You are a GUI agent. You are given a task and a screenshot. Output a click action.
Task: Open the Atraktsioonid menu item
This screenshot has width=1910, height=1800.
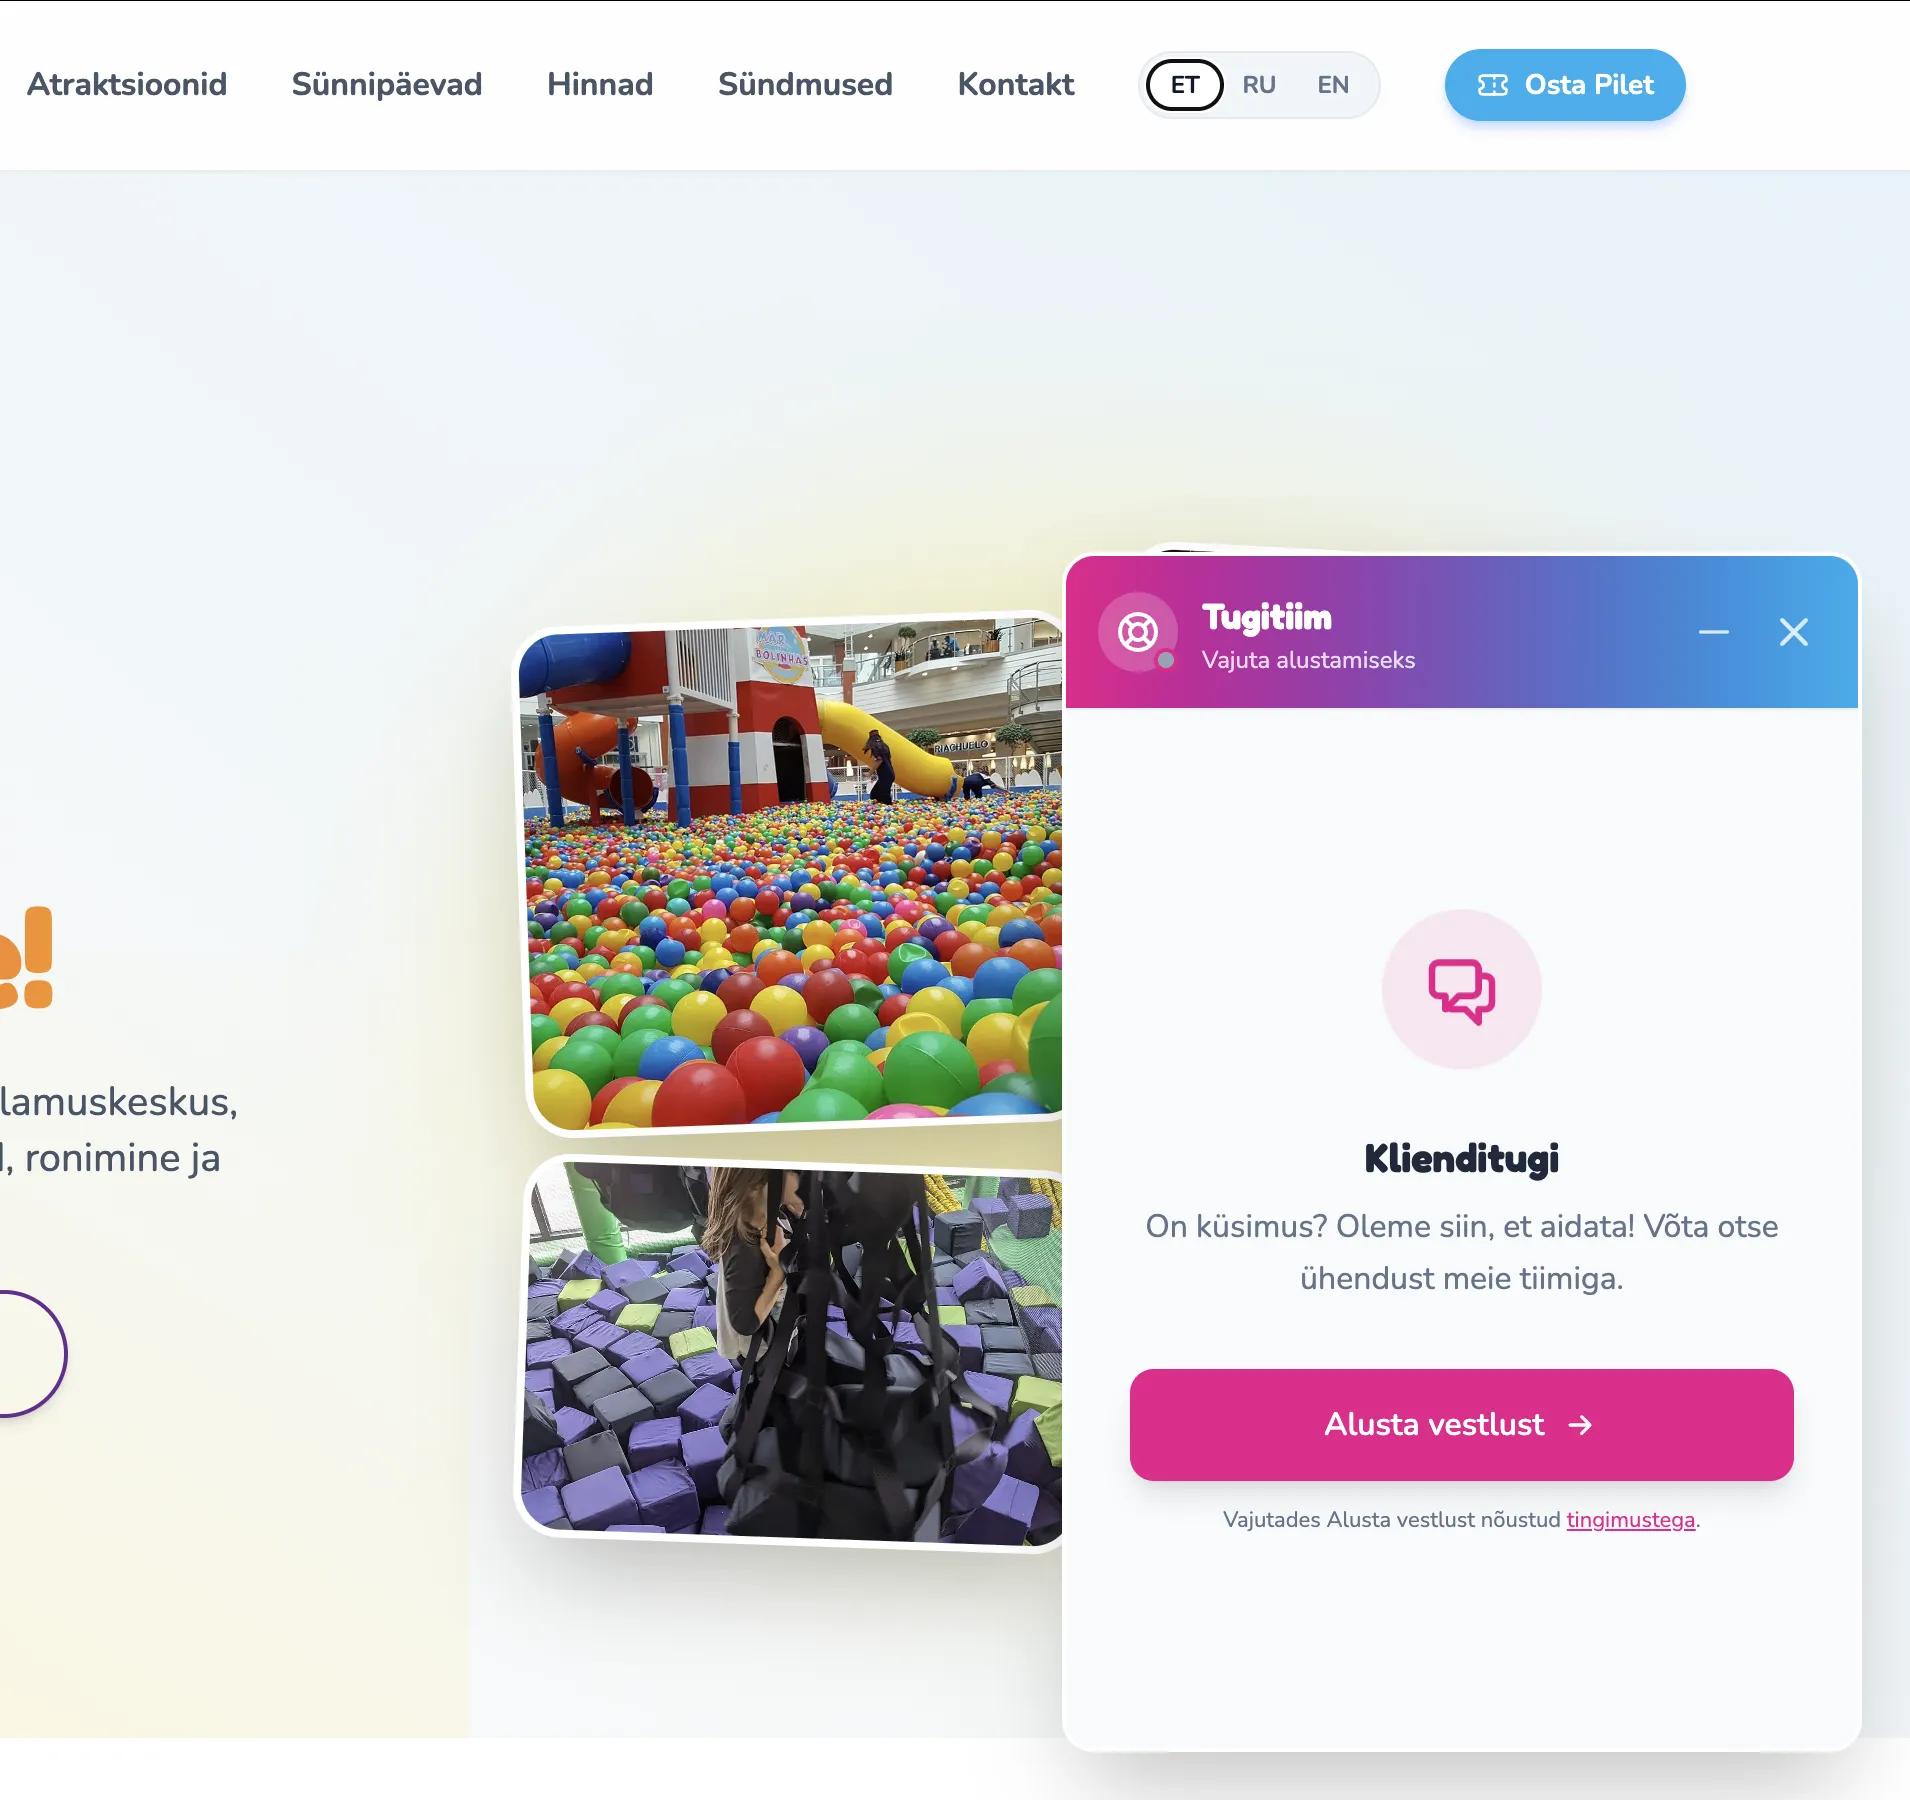127,85
